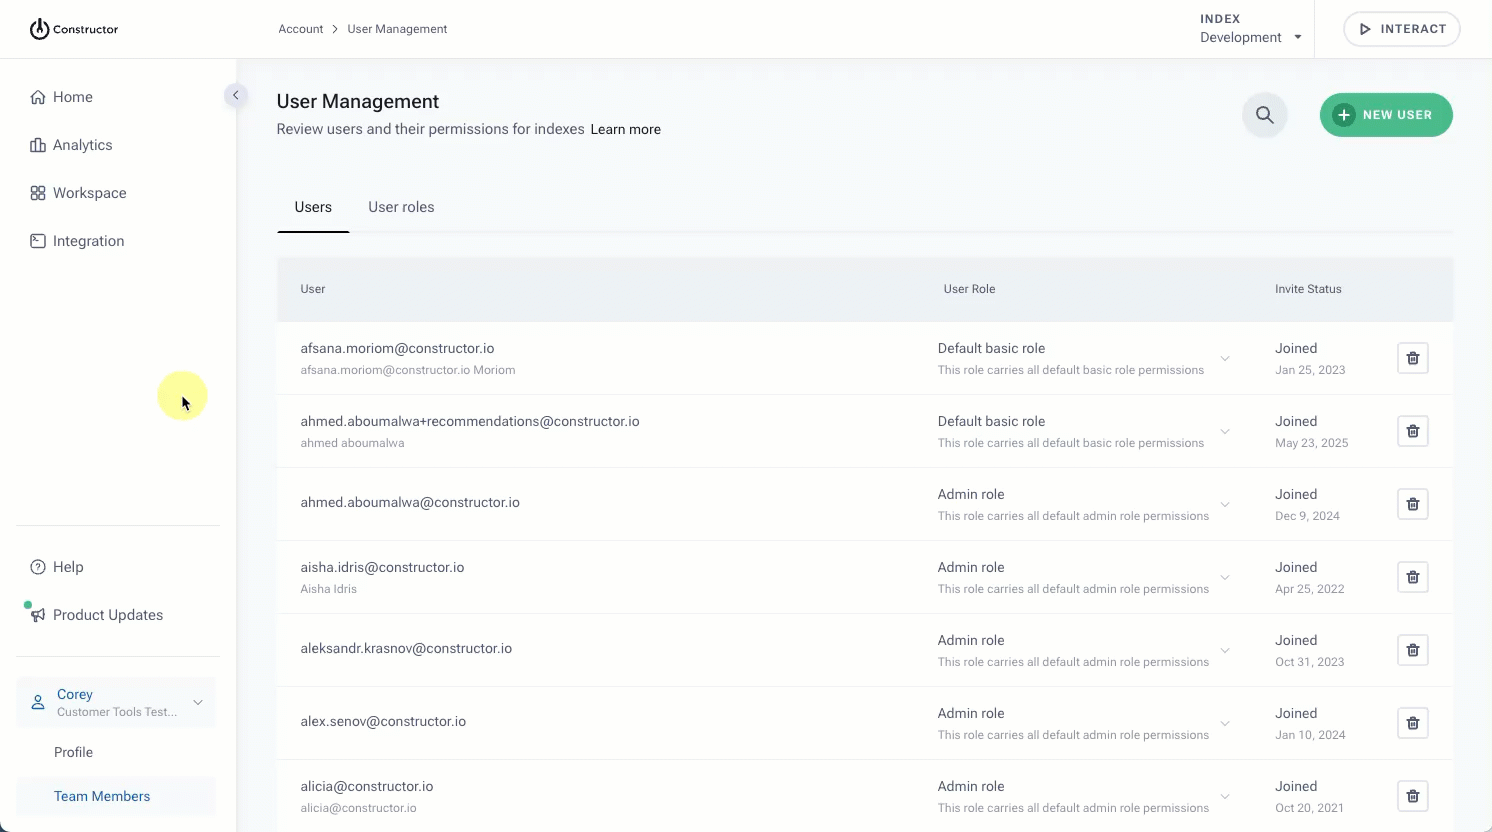This screenshot has height=832, width=1492.
Task: Click the User column header
Action: click(313, 289)
